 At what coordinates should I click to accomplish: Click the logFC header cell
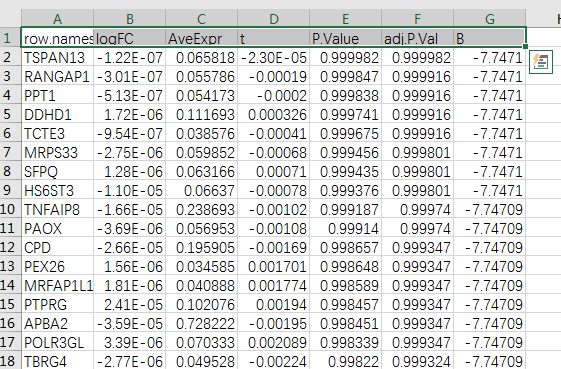point(130,38)
